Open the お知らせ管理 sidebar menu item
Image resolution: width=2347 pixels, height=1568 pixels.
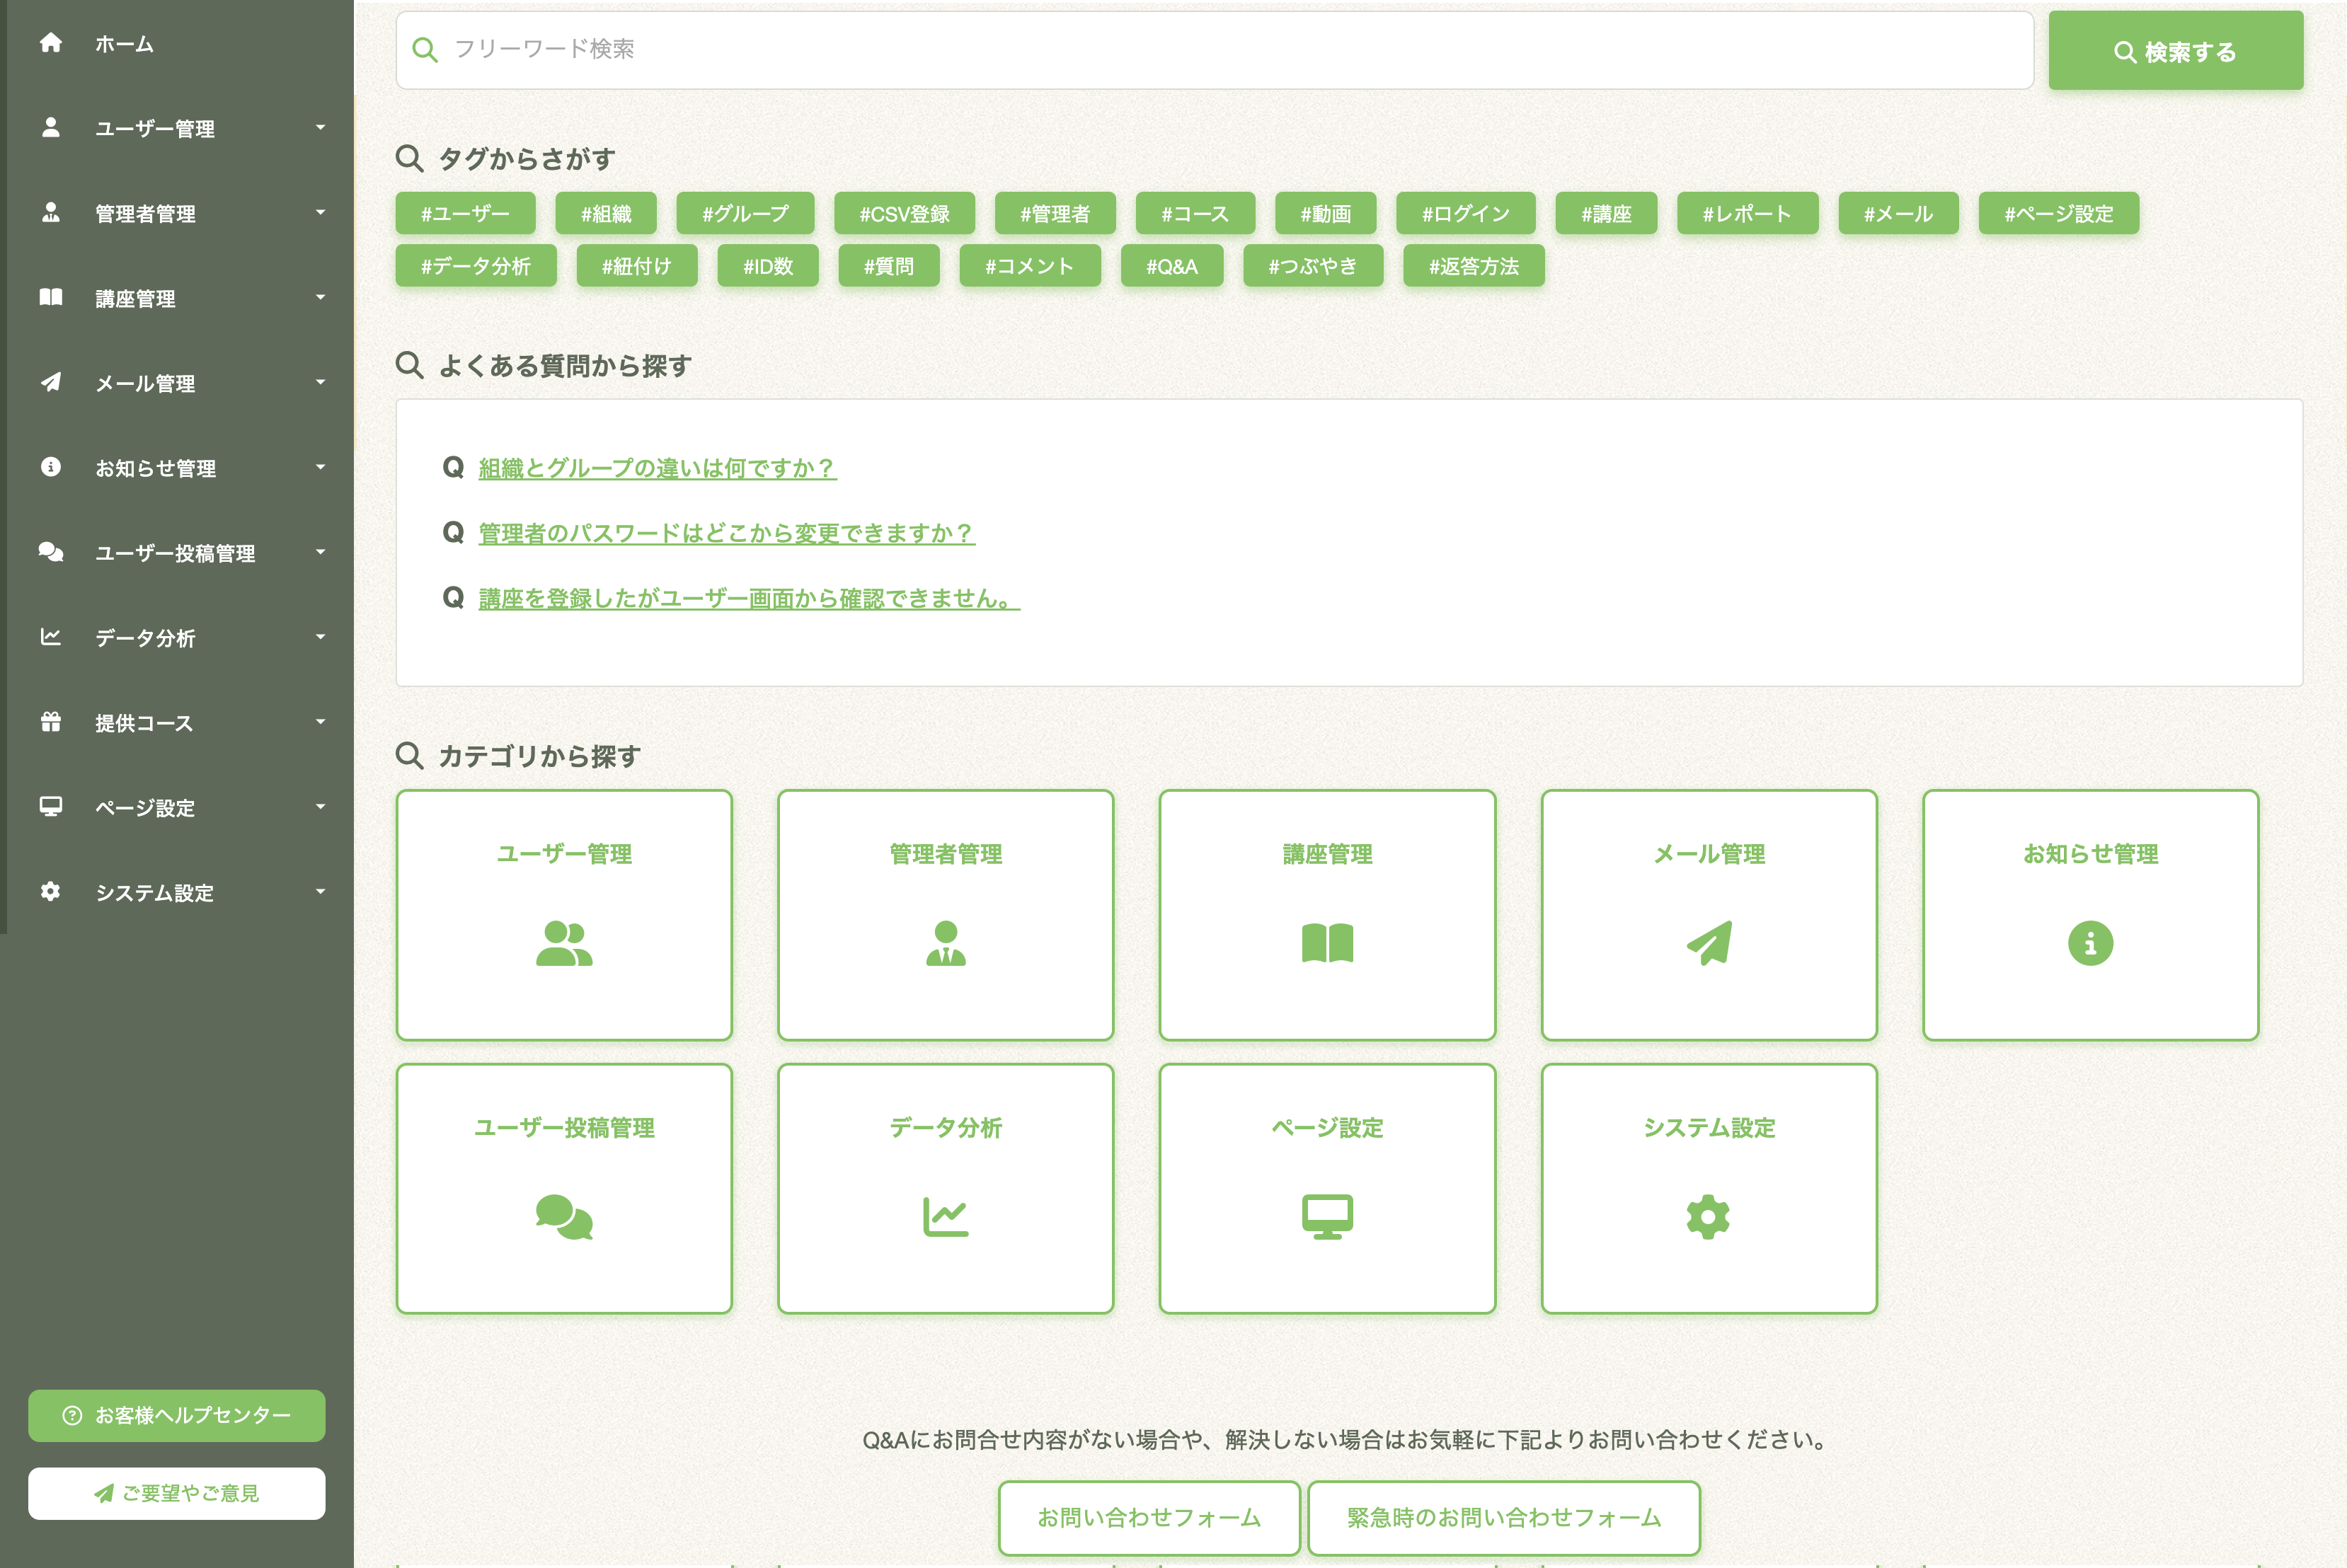click(x=155, y=468)
